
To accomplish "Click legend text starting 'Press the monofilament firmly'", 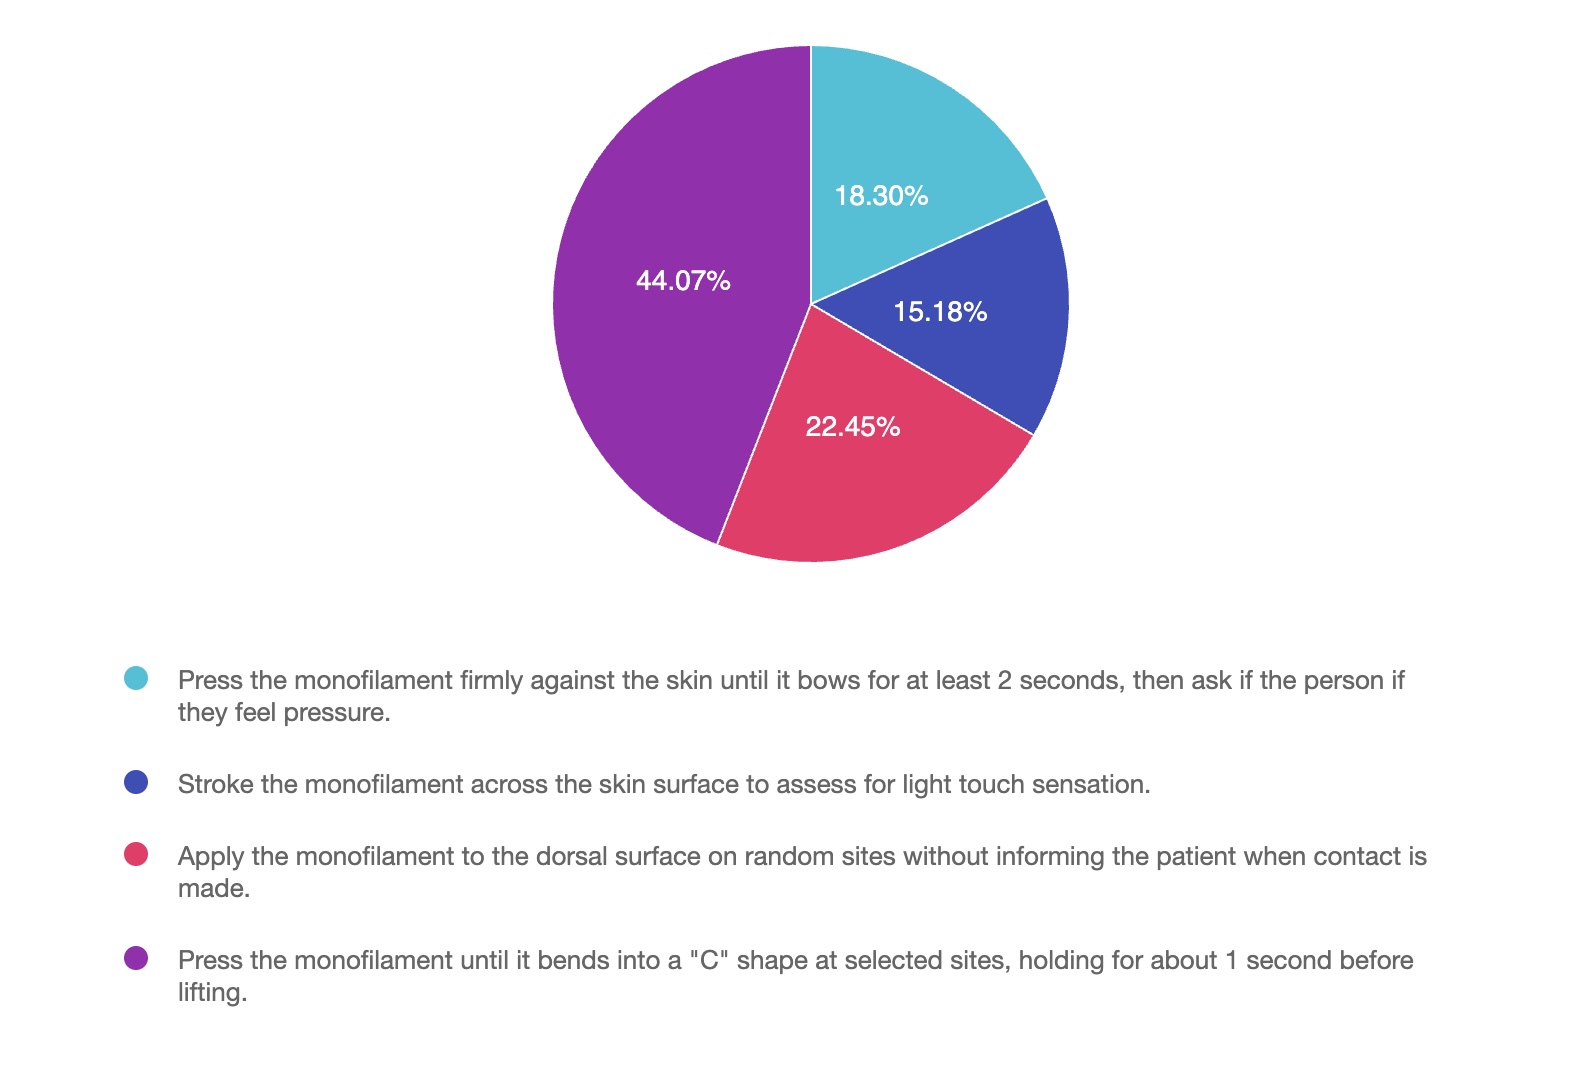I will [x=790, y=681].
